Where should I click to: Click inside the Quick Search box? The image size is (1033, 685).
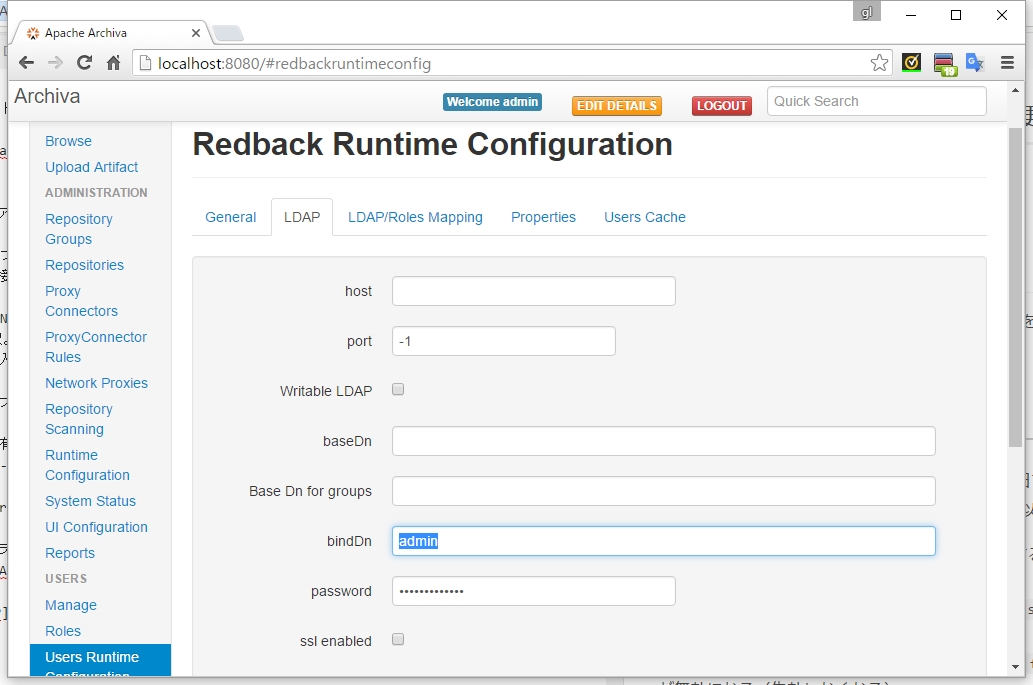point(875,101)
